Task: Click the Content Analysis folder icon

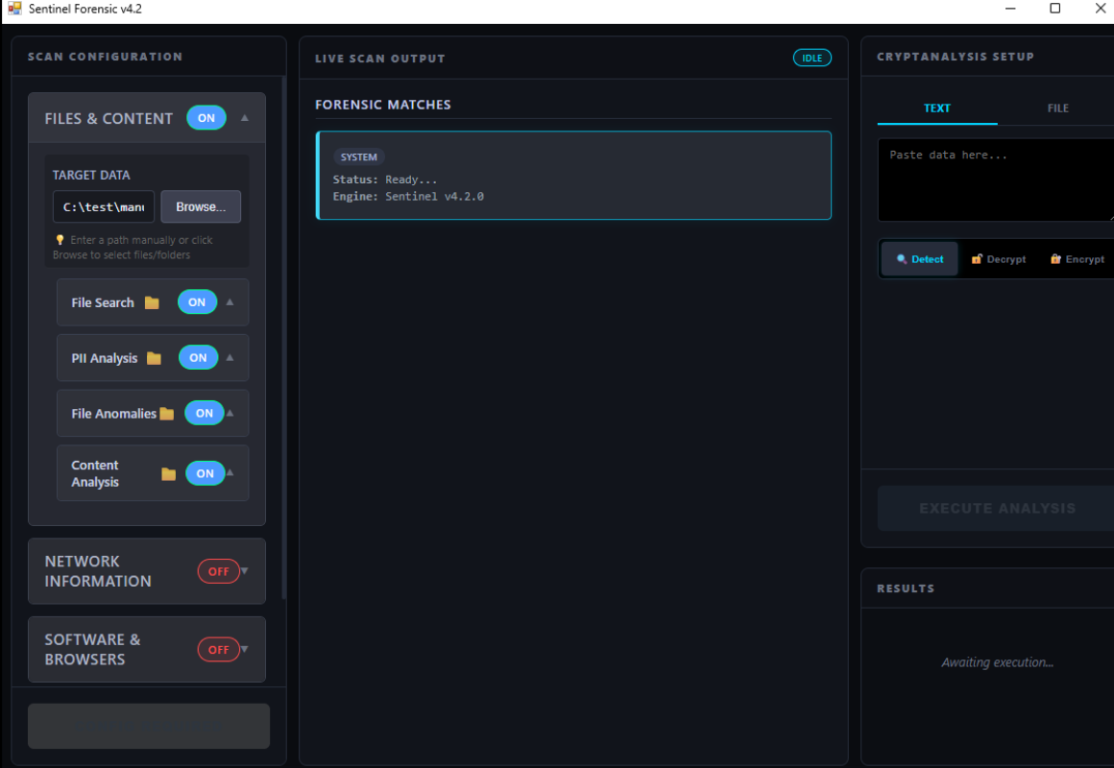Action: tap(168, 474)
